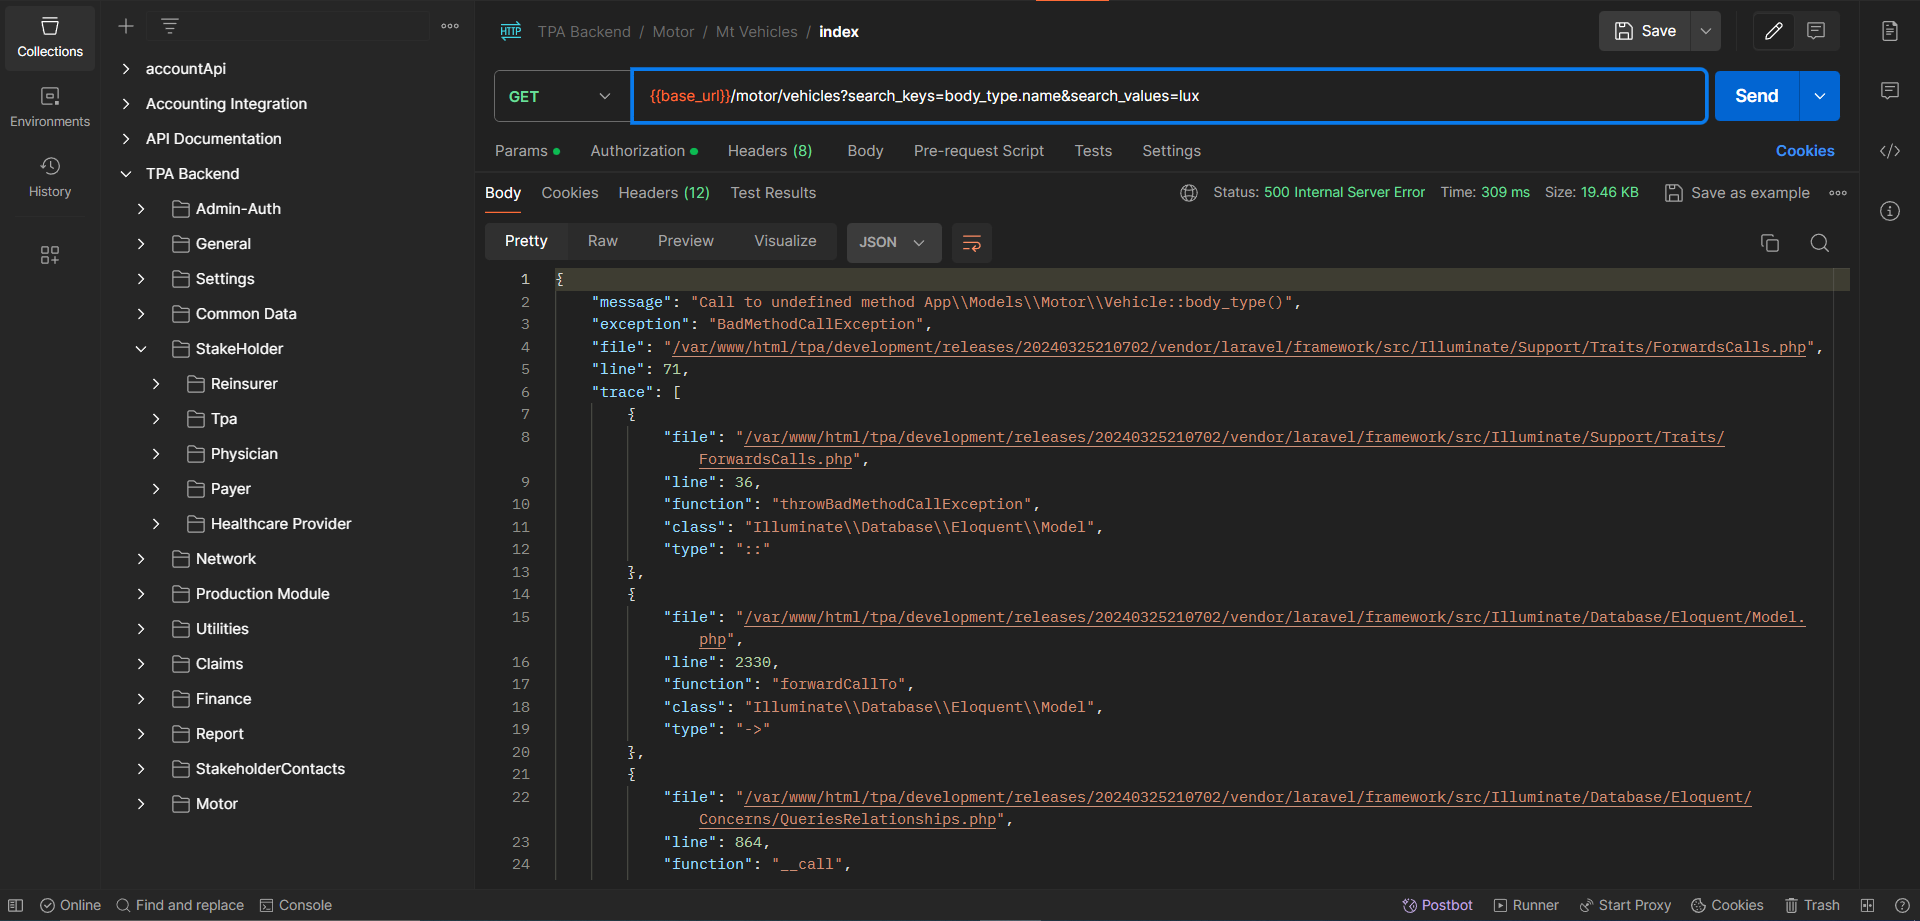Open the Environments sidebar panel

(x=50, y=106)
